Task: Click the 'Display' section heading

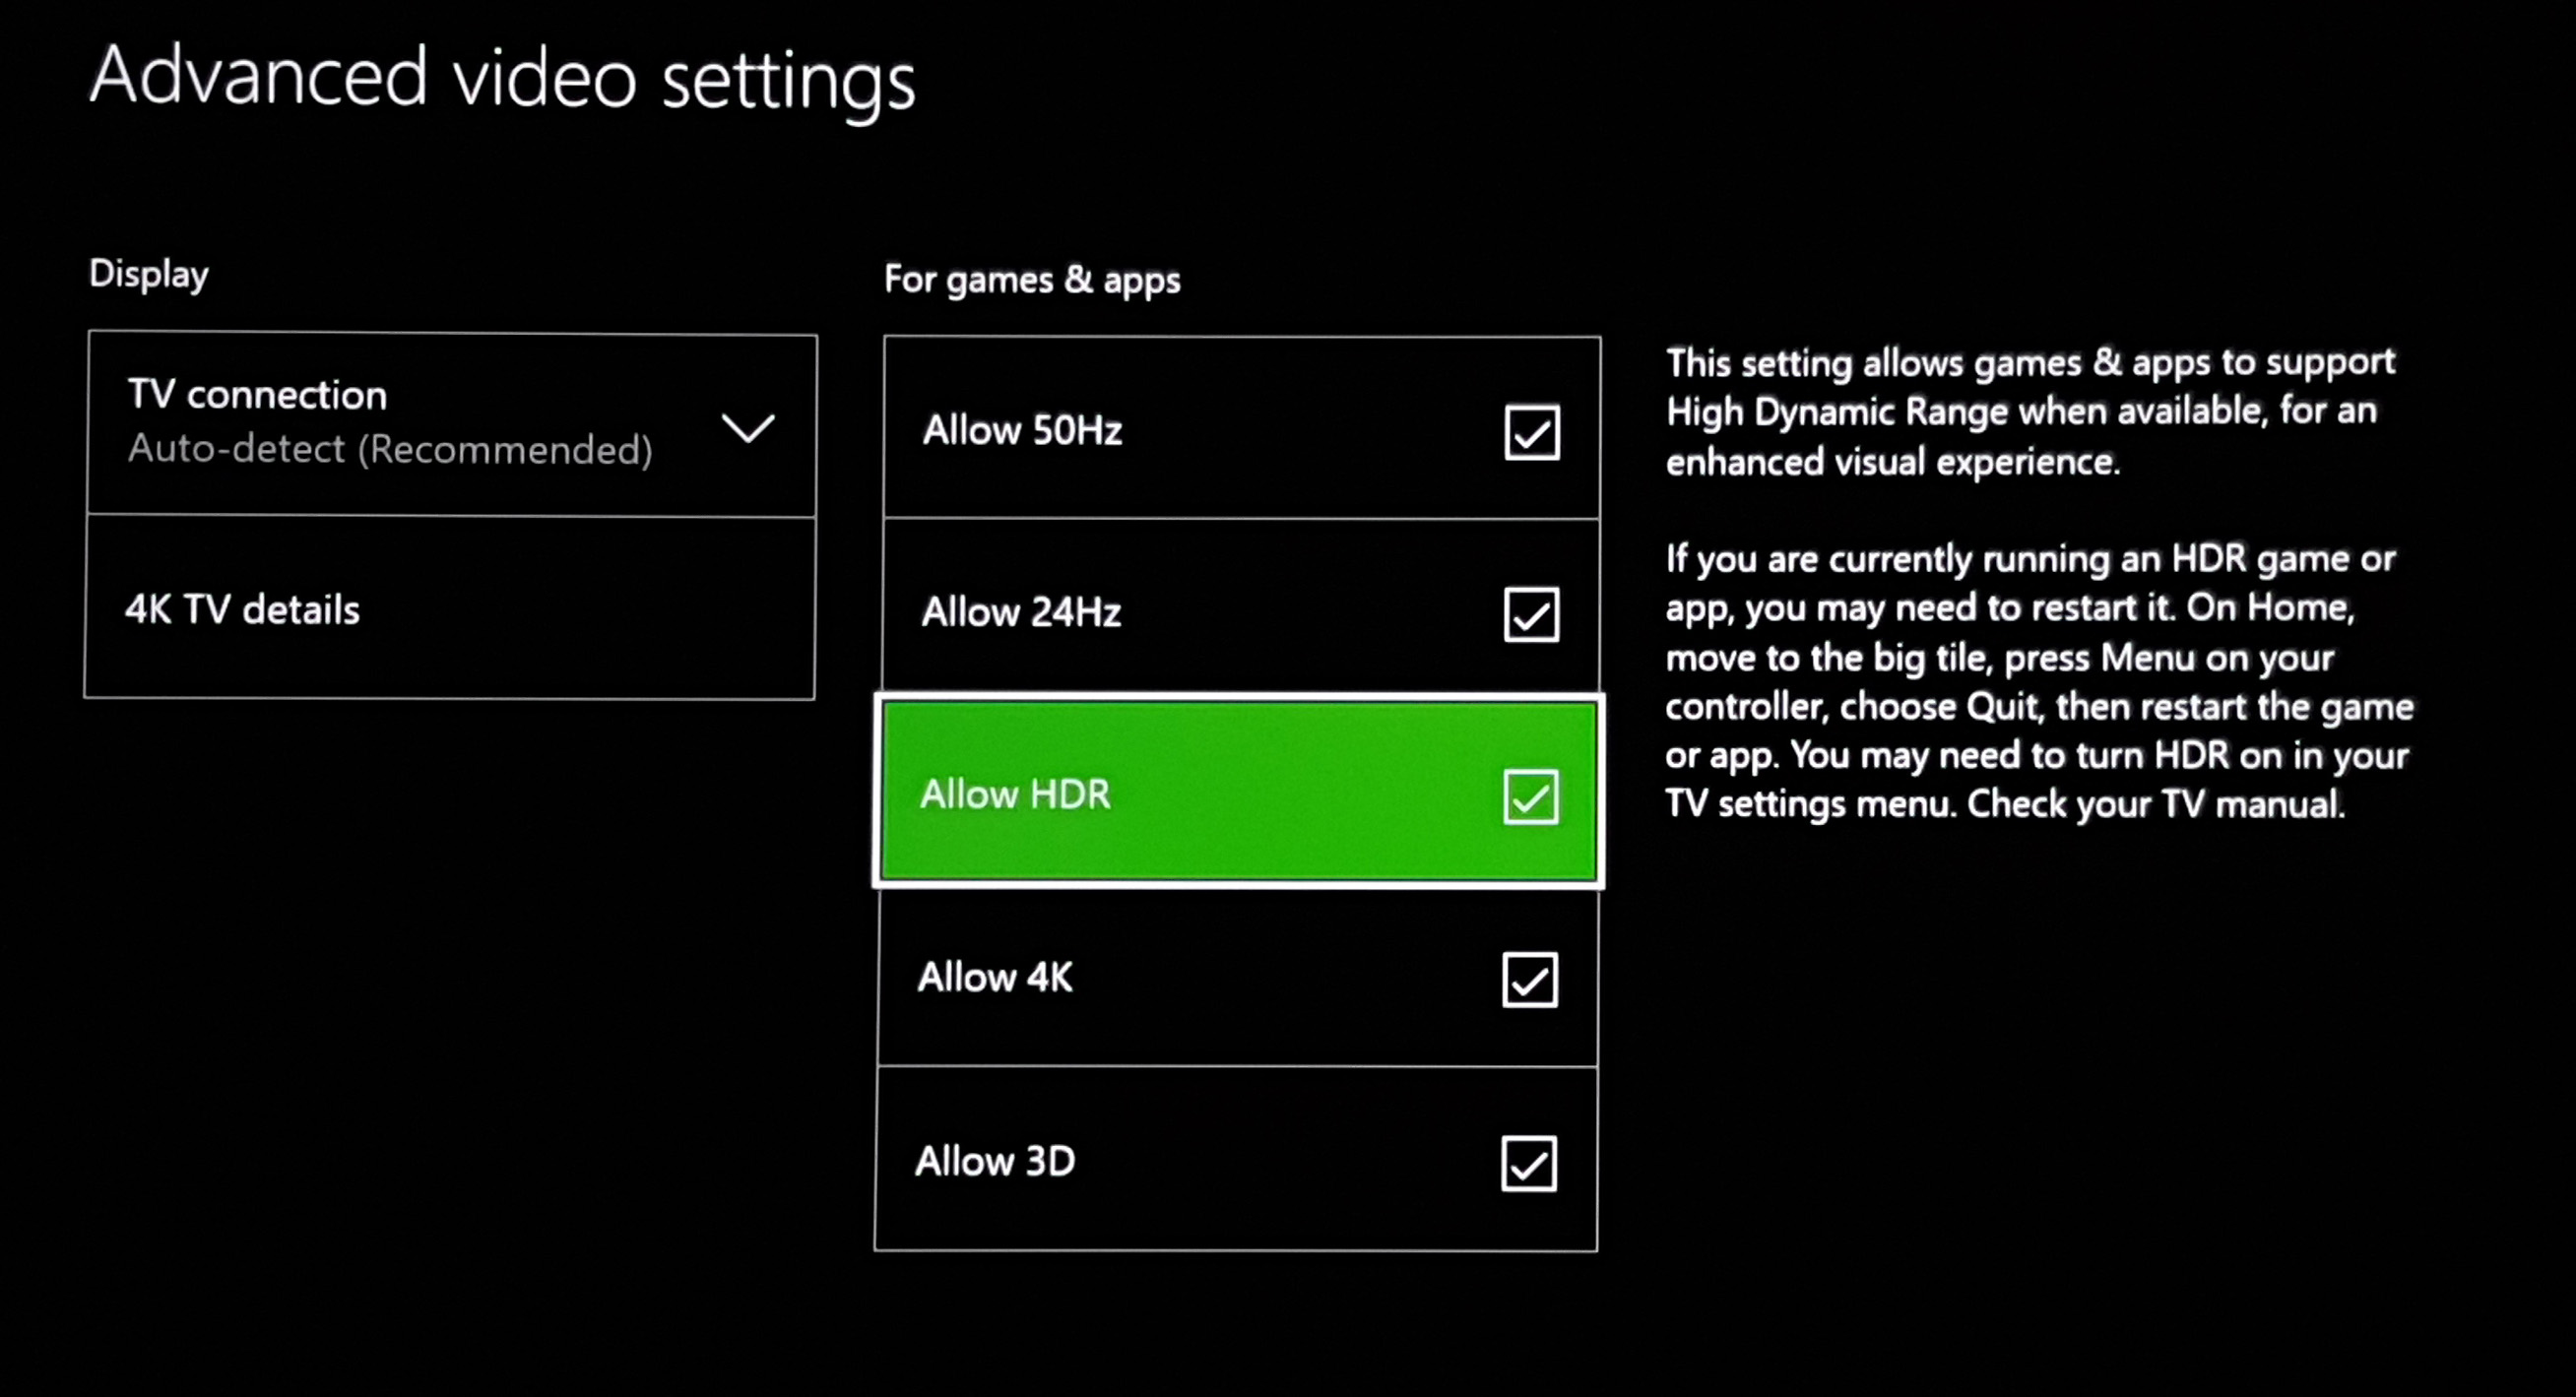Action: coord(149,274)
